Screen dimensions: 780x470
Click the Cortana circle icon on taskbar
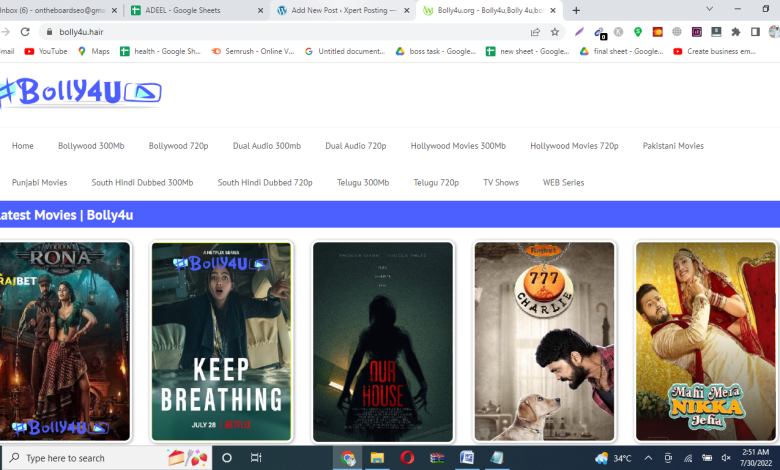pos(227,458)
